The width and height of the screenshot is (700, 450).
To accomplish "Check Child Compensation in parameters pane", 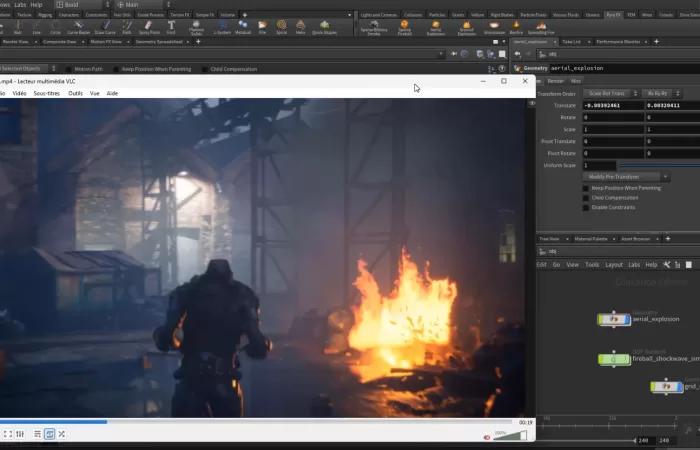I will point(586,198).
